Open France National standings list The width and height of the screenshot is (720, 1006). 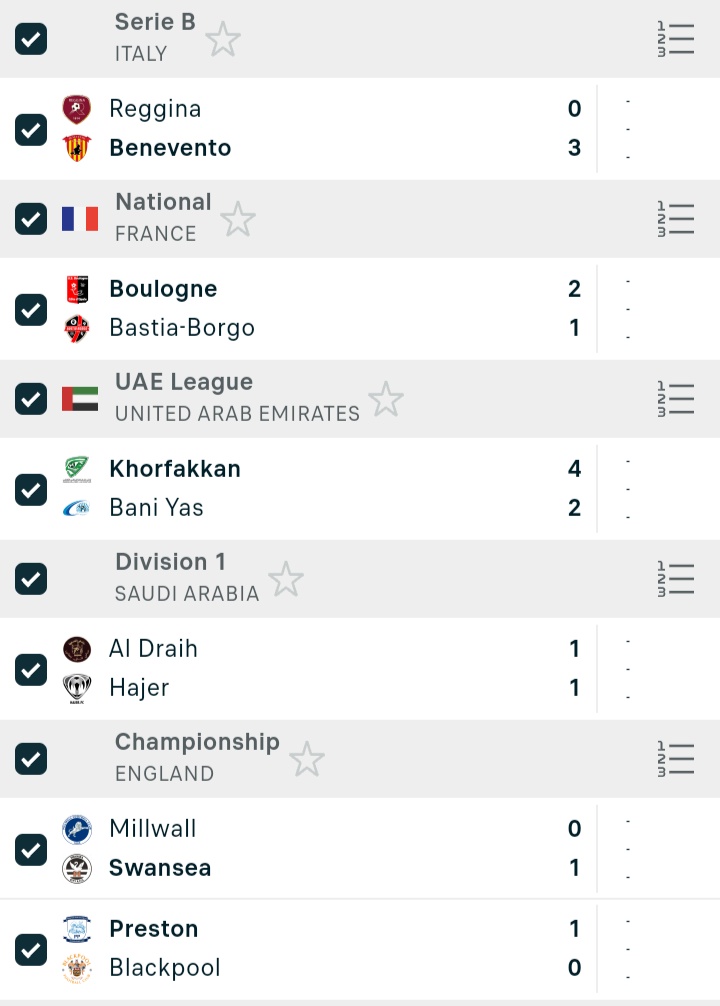pos(676,219)
